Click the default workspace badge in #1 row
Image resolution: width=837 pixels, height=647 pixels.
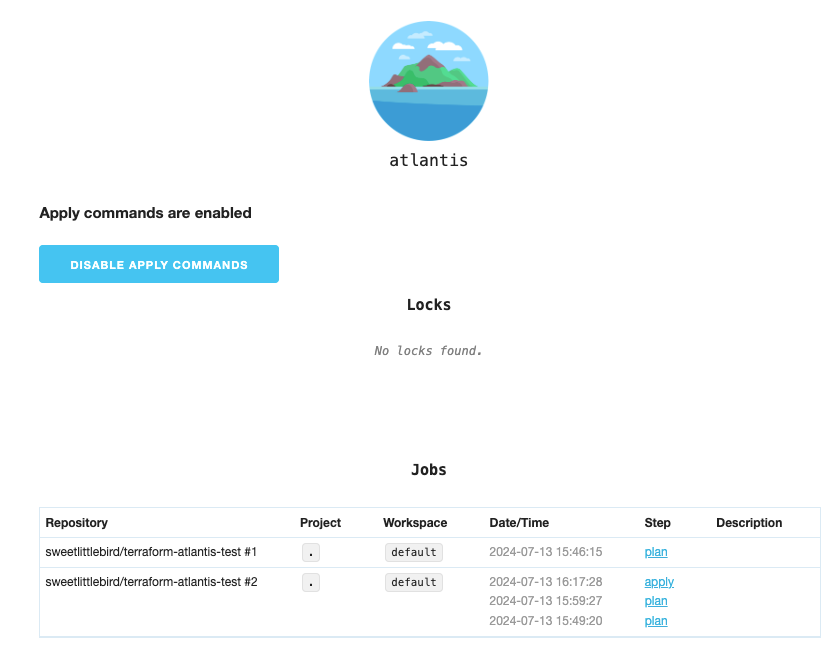414,553
